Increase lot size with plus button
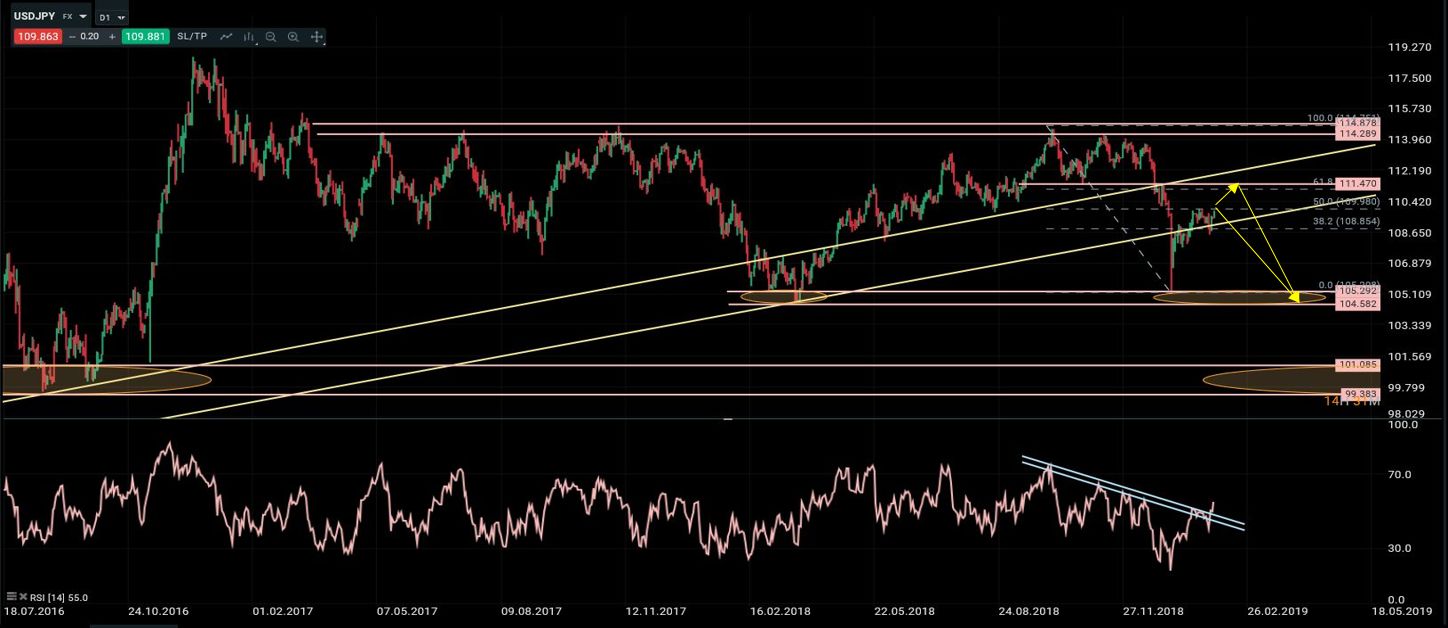The image size is (1448, 628). tap(112, 37)
